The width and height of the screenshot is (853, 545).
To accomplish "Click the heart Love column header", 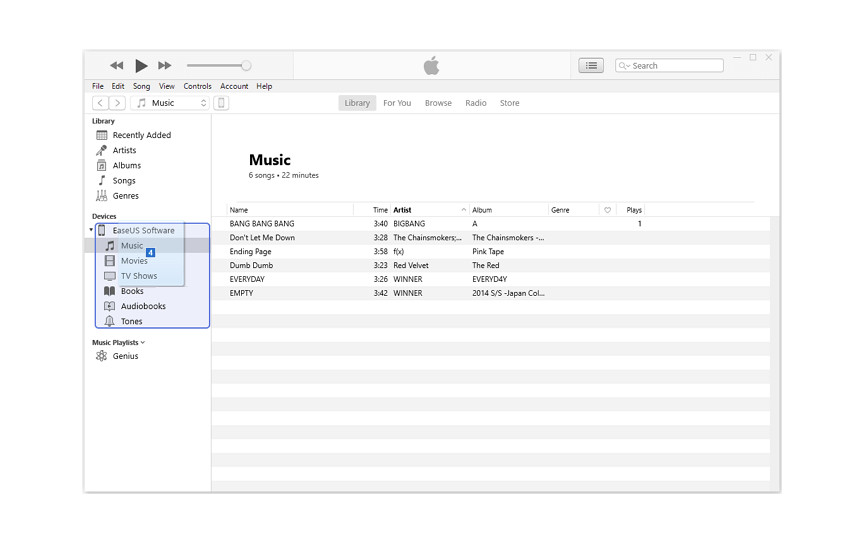I will point(608,210).
